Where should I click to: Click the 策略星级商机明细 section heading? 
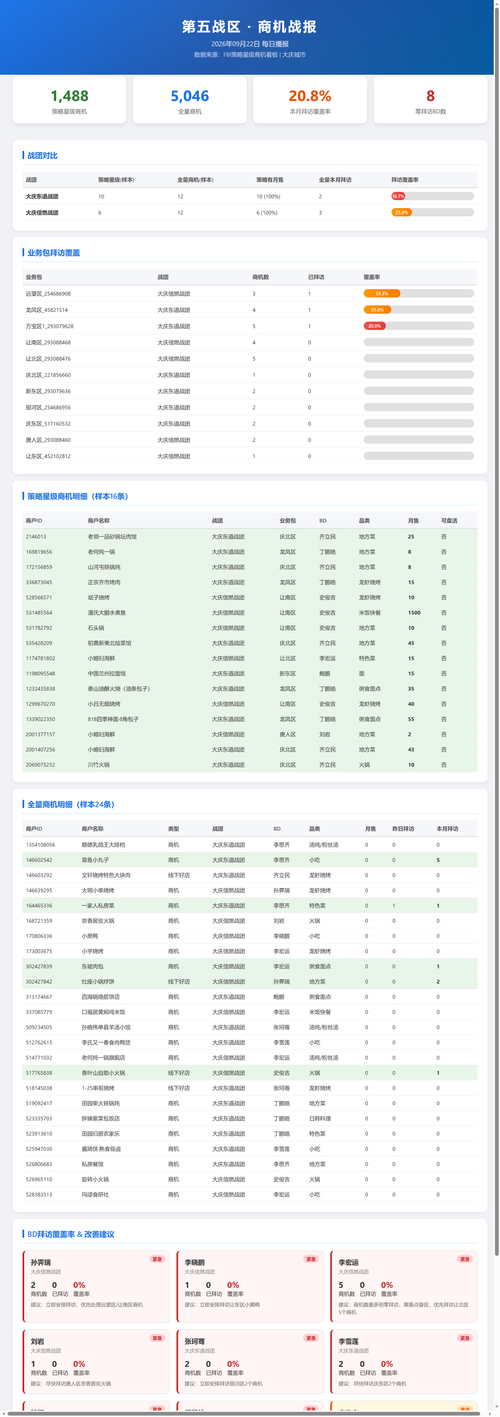(x=77, y=496)
